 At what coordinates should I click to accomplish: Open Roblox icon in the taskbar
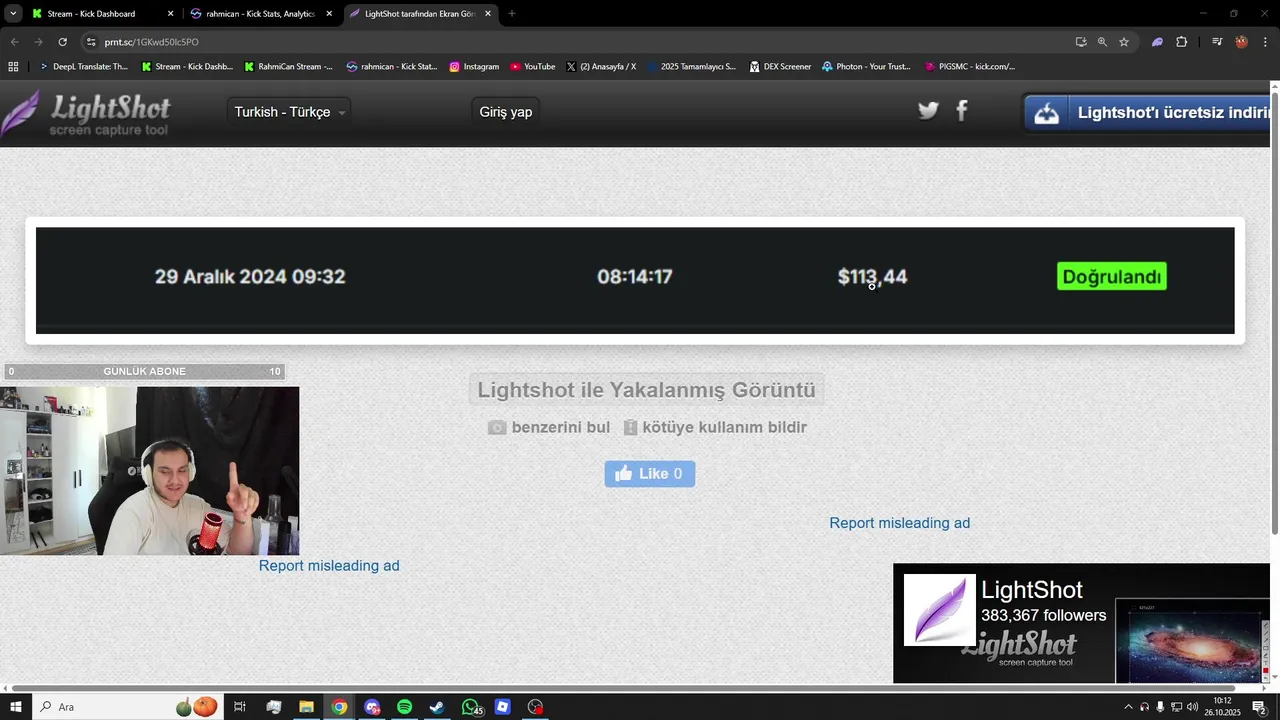pos(503,707)
